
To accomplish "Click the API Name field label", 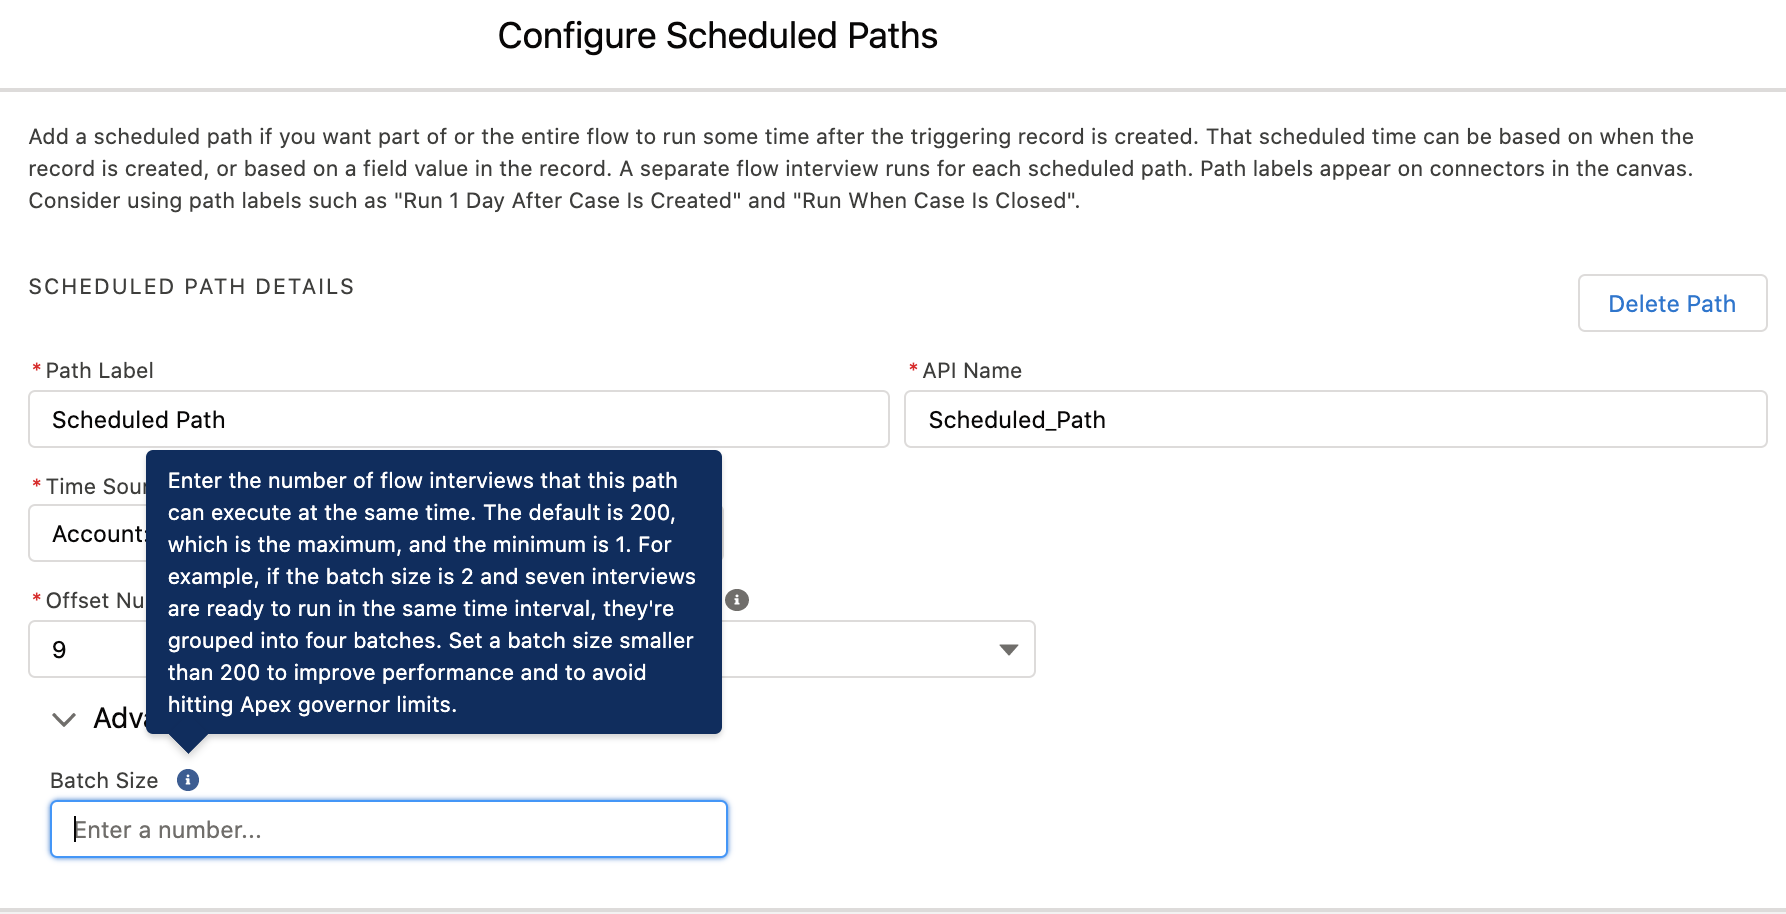I will [x=972, y=370].
